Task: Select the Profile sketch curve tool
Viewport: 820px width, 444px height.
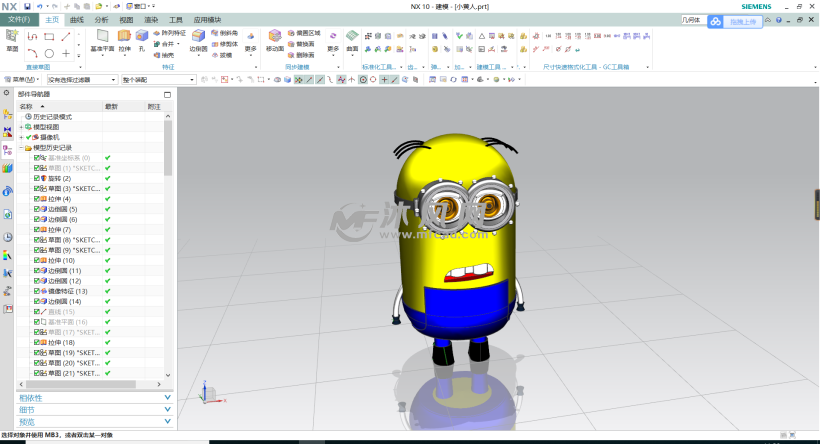Action: 32,37
